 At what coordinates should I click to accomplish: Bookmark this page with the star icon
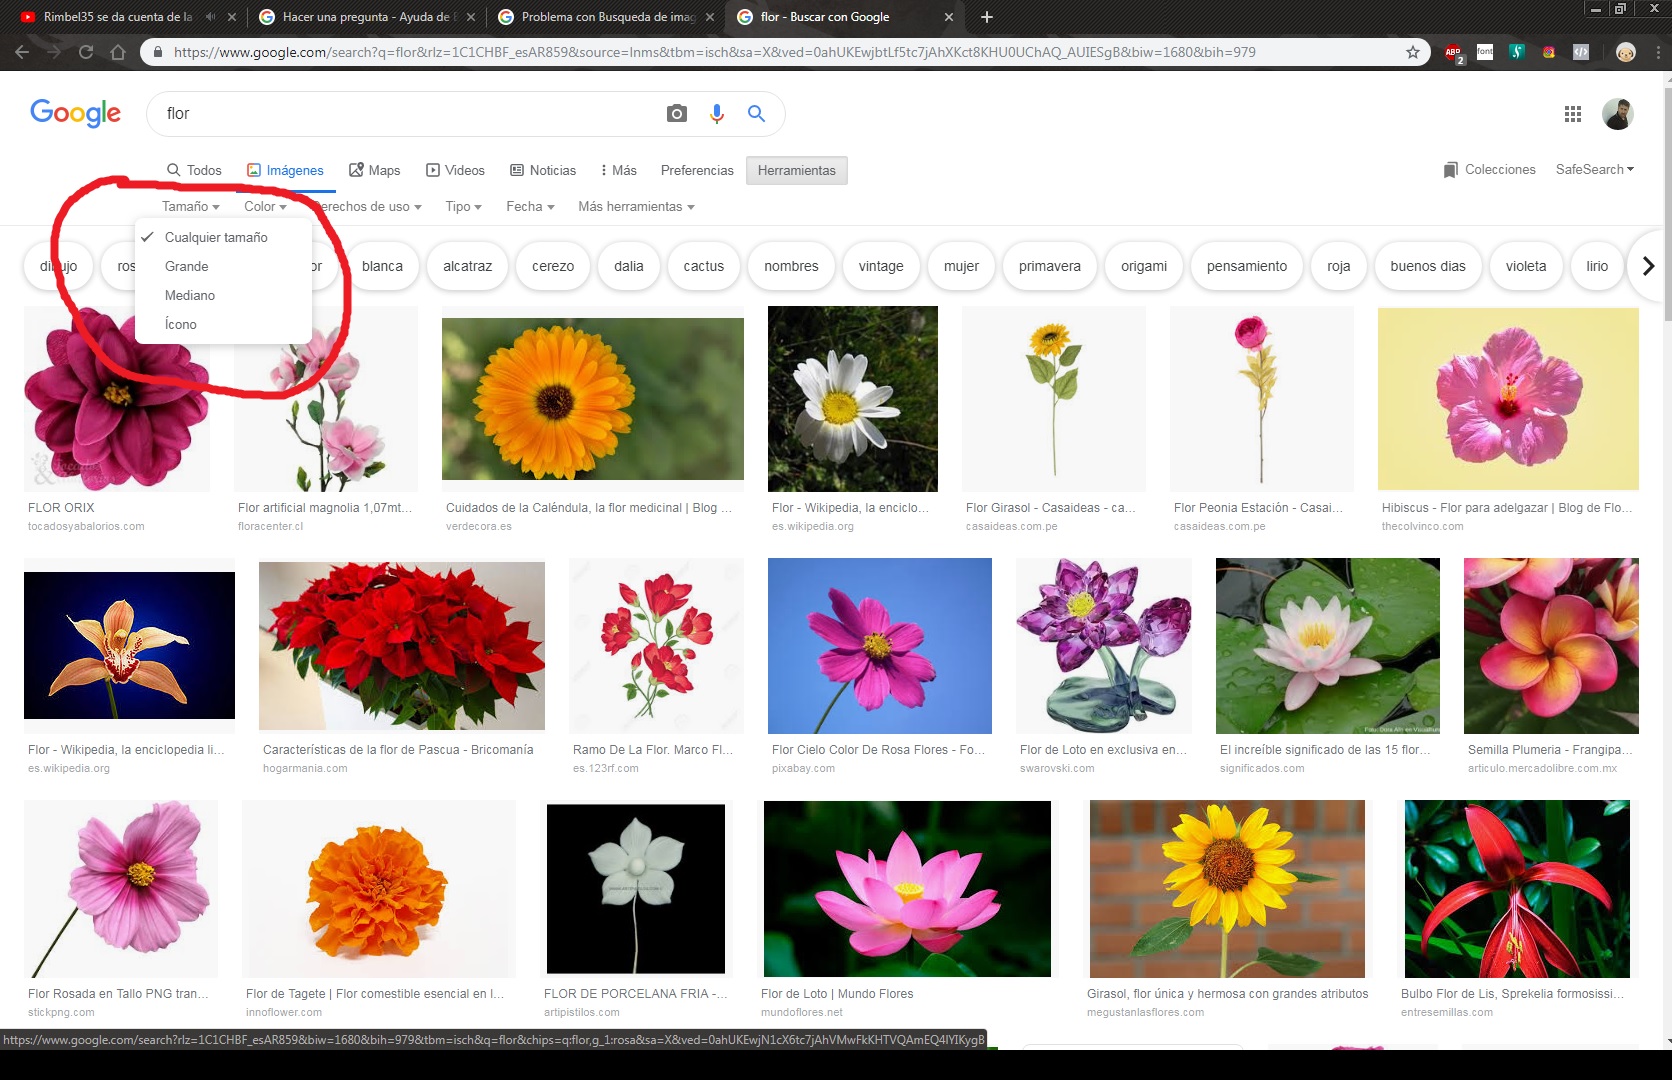pos(1412,52)
